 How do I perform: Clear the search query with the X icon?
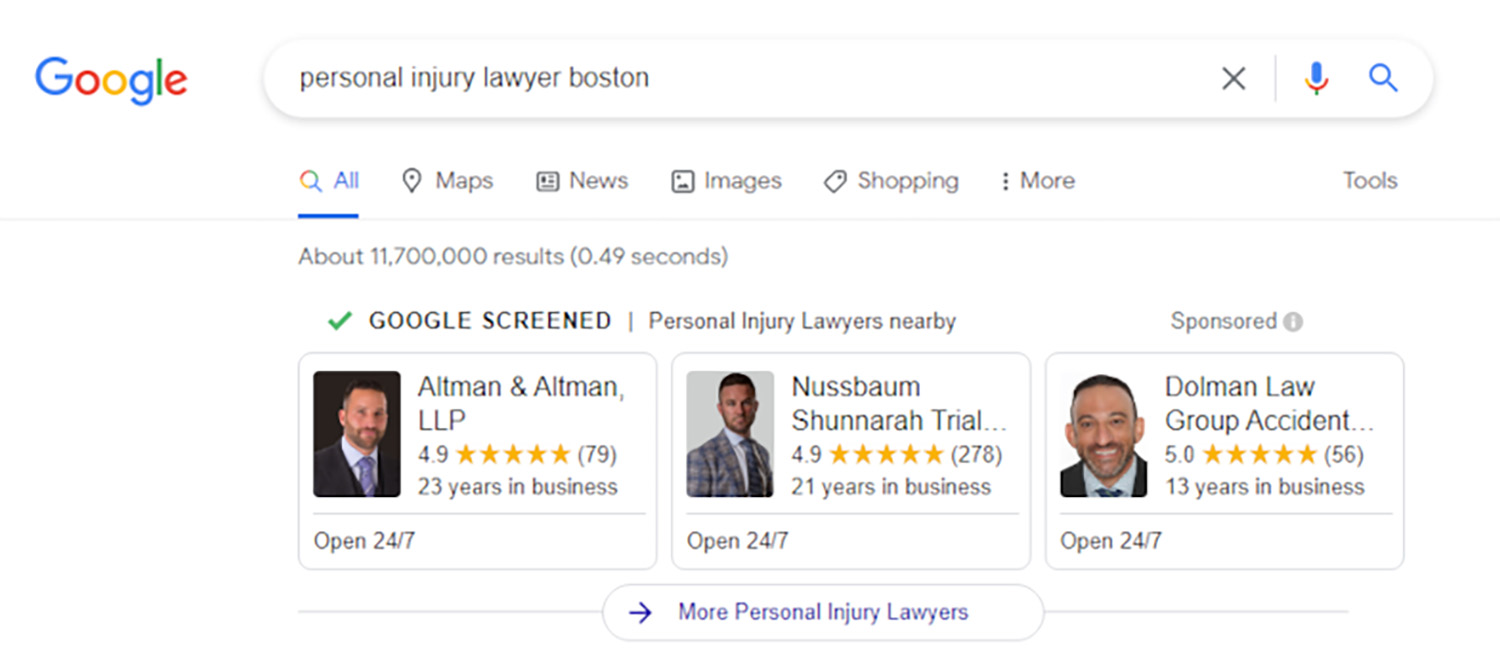[1233, 77]
